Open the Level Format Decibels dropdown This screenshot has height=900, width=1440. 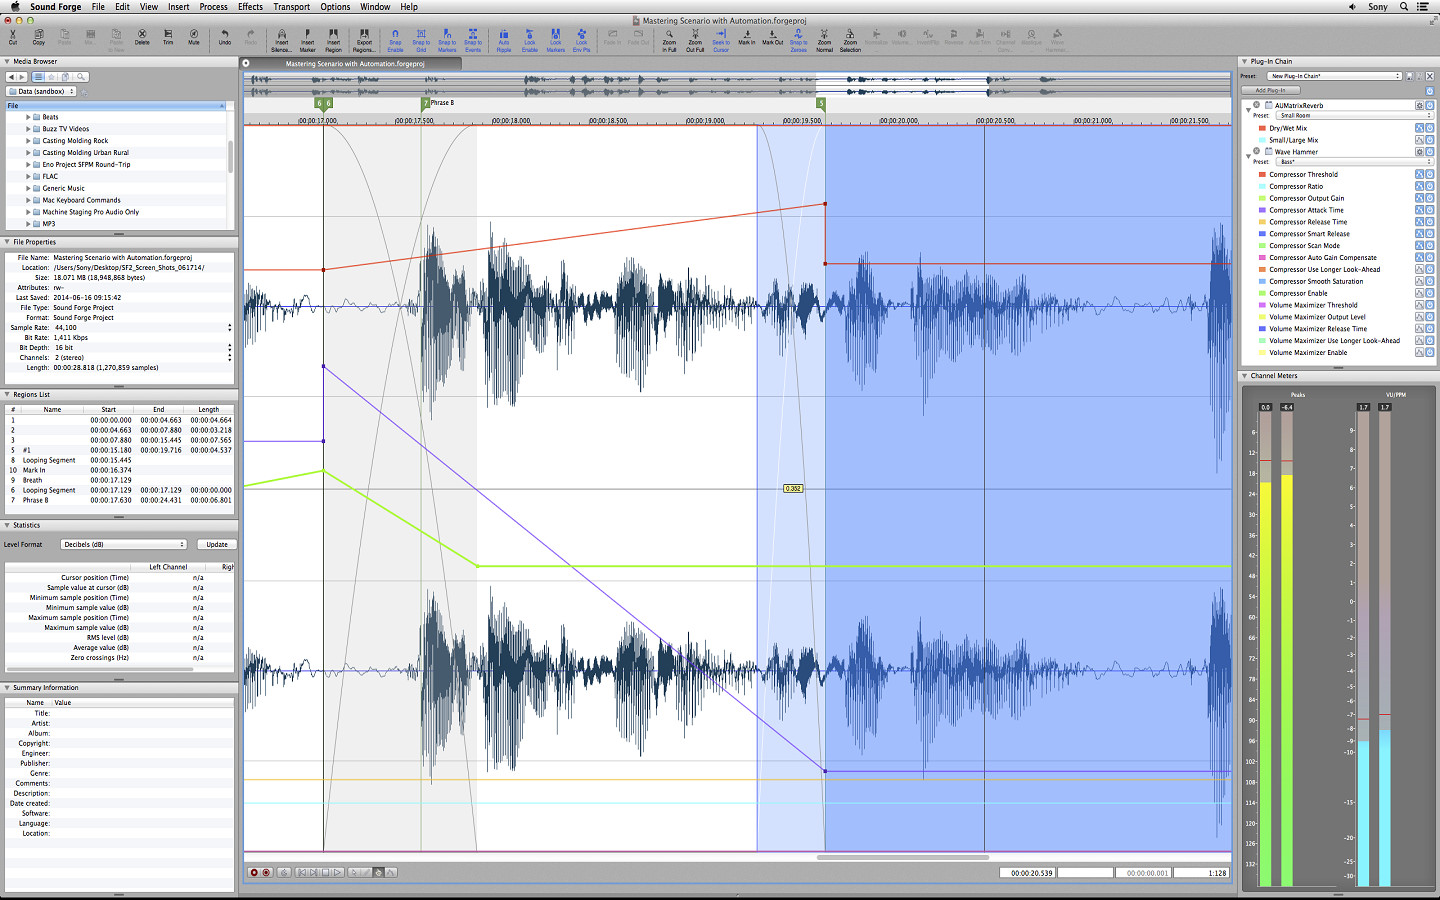(124, 545)
